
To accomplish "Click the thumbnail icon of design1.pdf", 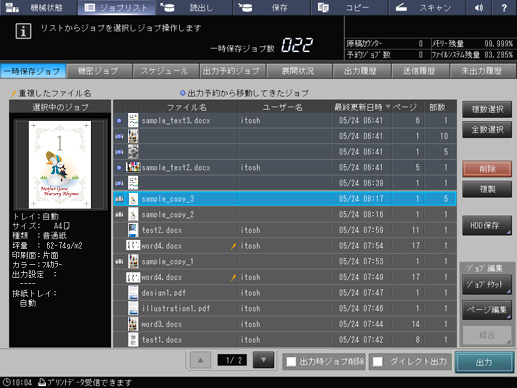I will click(x=133, y=293).
